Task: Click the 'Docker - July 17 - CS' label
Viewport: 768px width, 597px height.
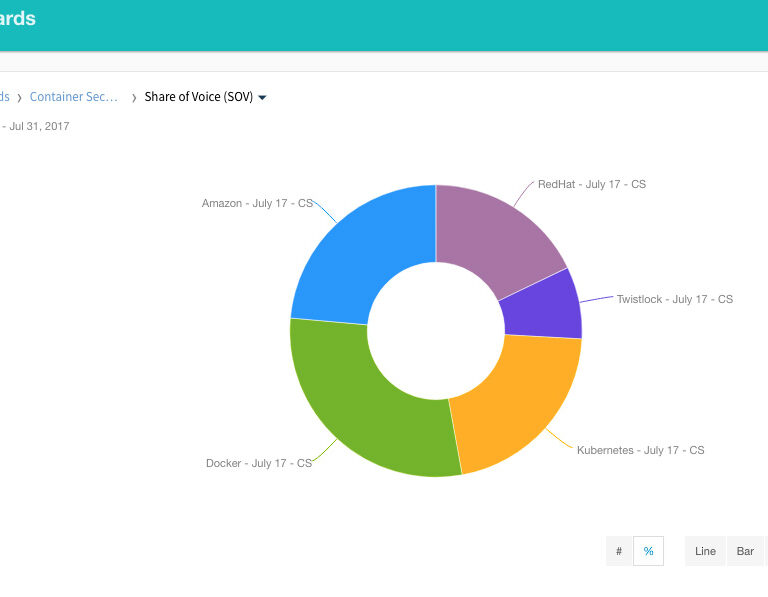Action: (259, 463)
